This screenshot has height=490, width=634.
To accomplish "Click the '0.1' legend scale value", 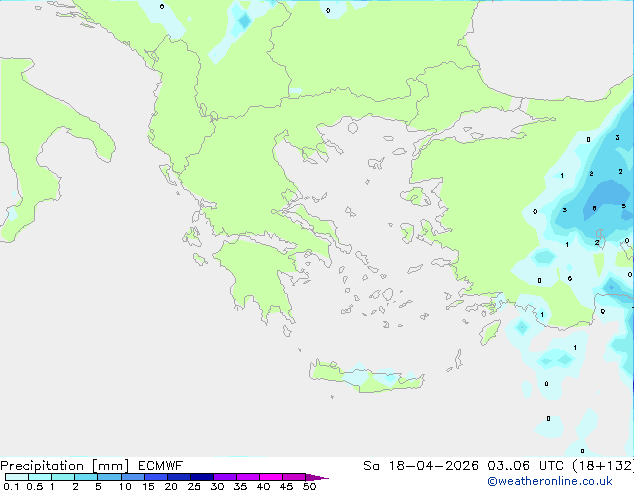I will 11,486.
